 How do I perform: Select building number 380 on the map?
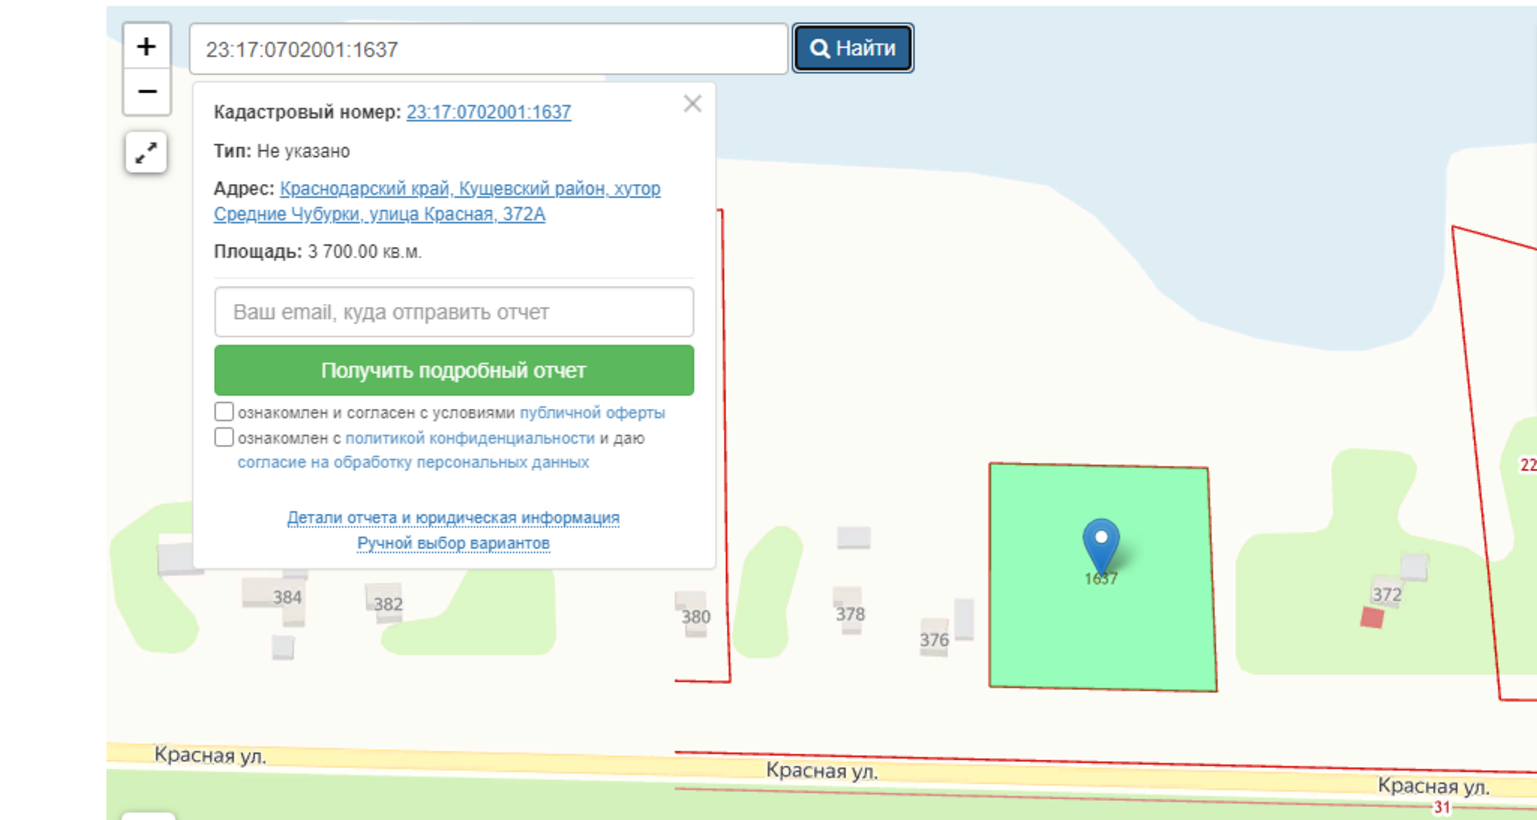[x=696, y=617]
